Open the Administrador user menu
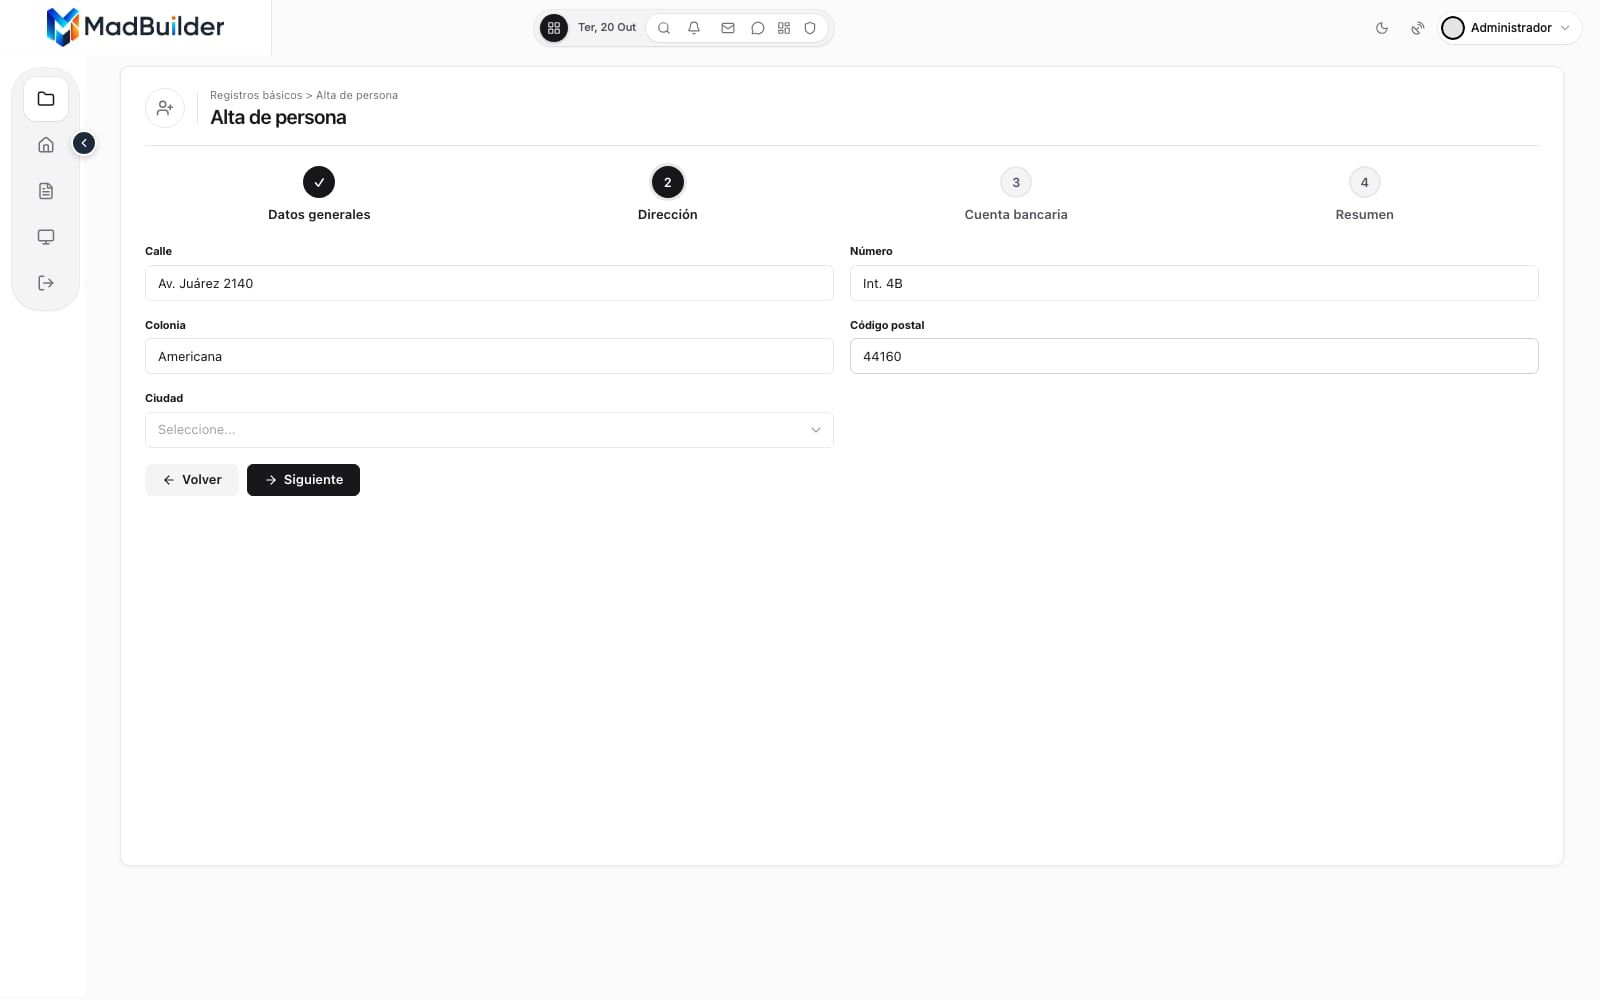1600x1000 pixels. click(x=1510, y=28)
